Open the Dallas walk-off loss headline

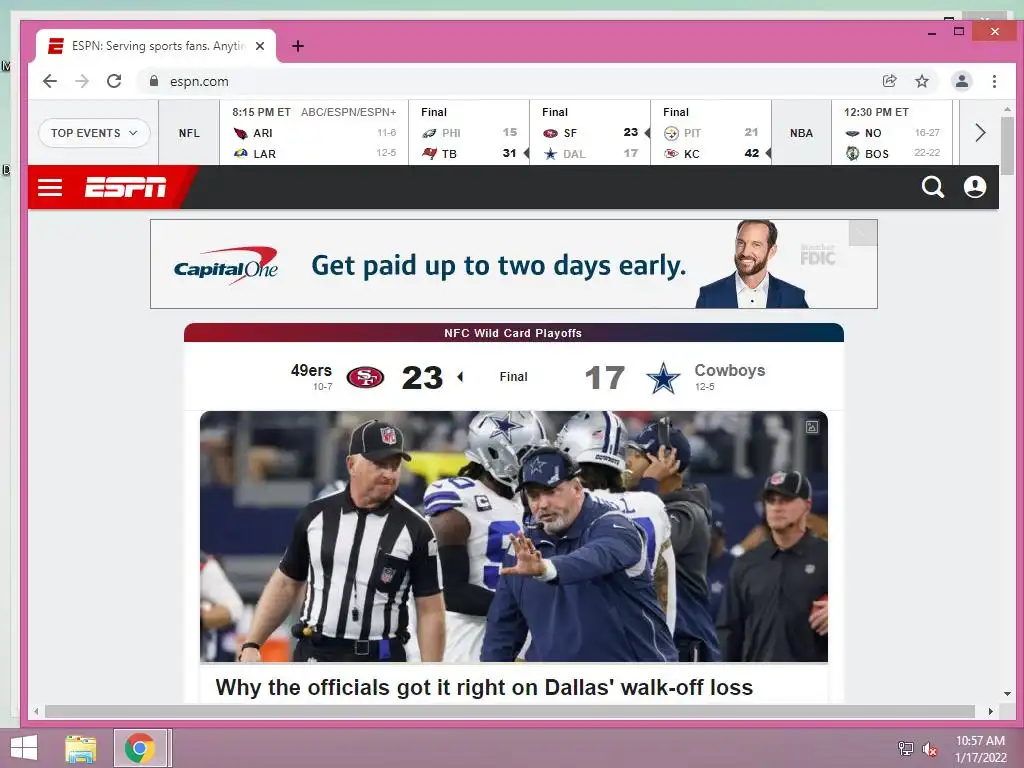(484, 688)
